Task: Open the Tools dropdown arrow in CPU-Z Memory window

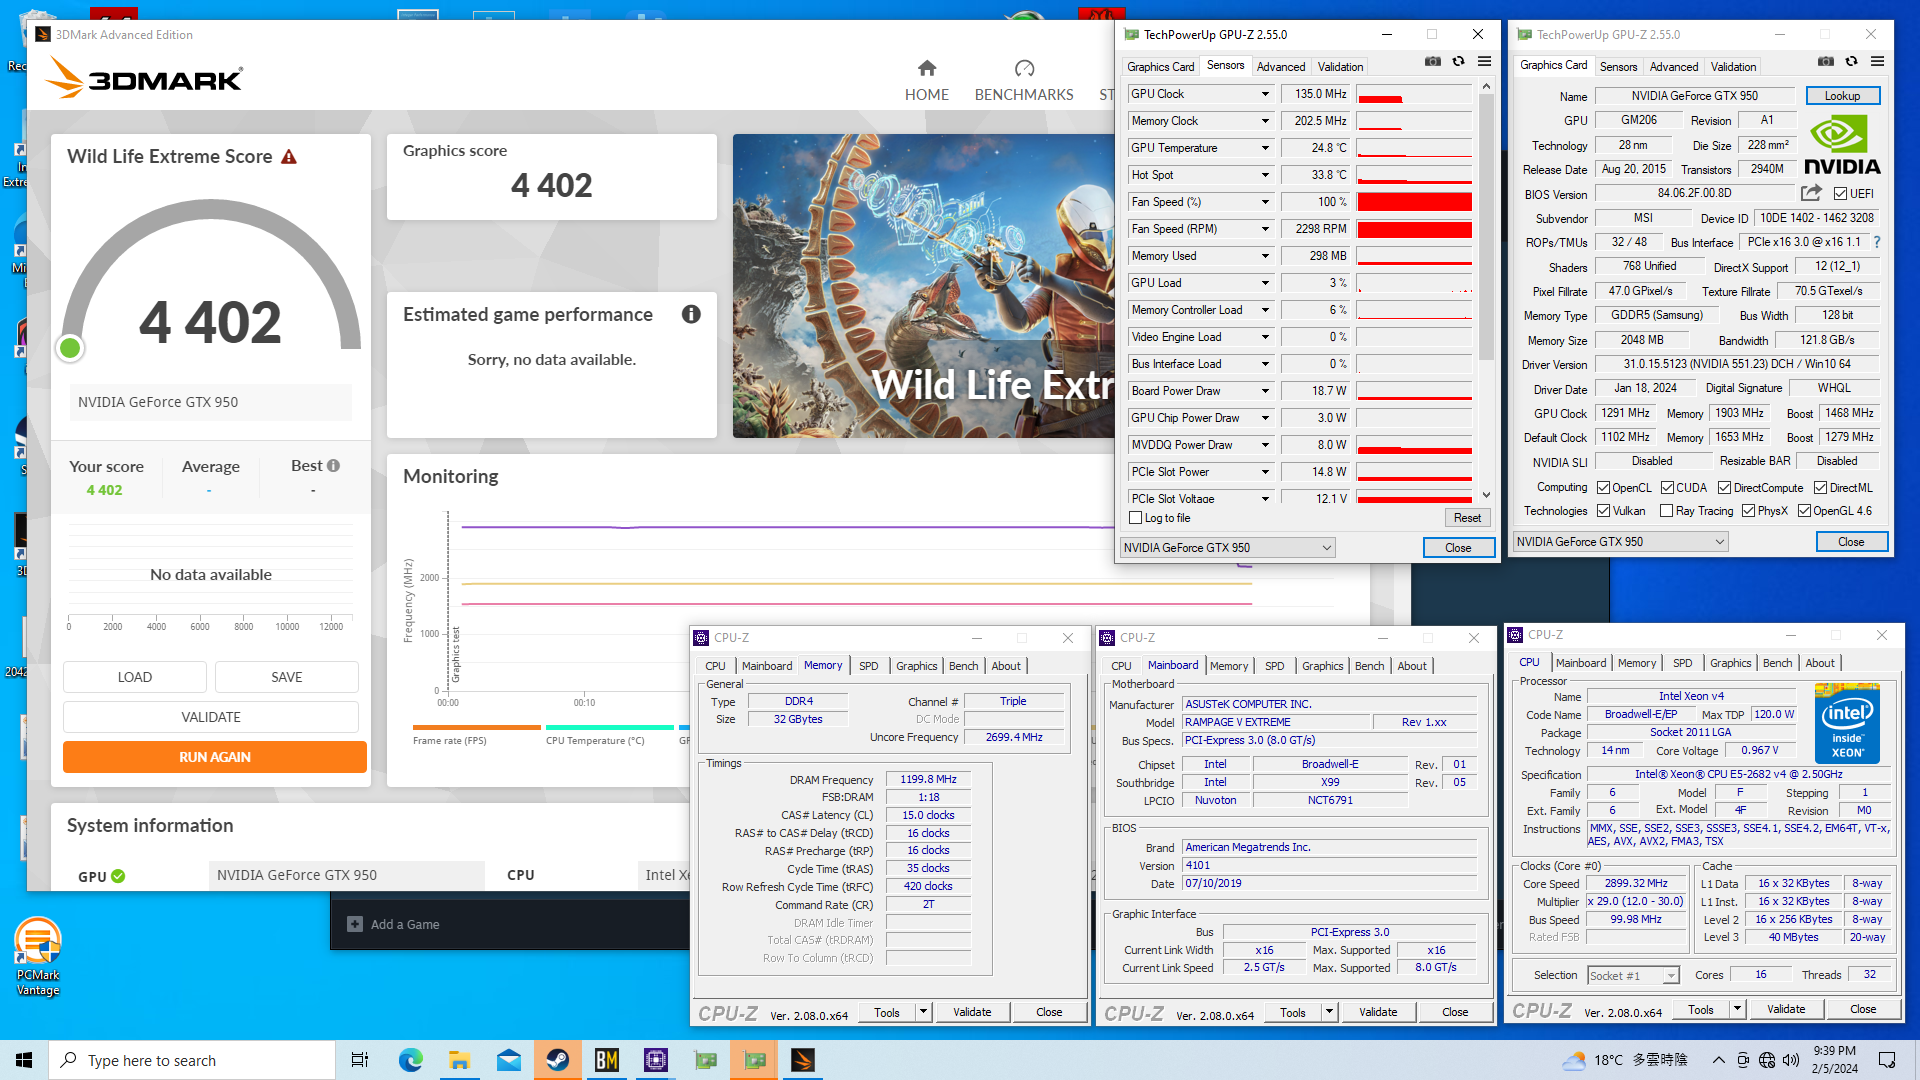Action: pos(923,1012)
